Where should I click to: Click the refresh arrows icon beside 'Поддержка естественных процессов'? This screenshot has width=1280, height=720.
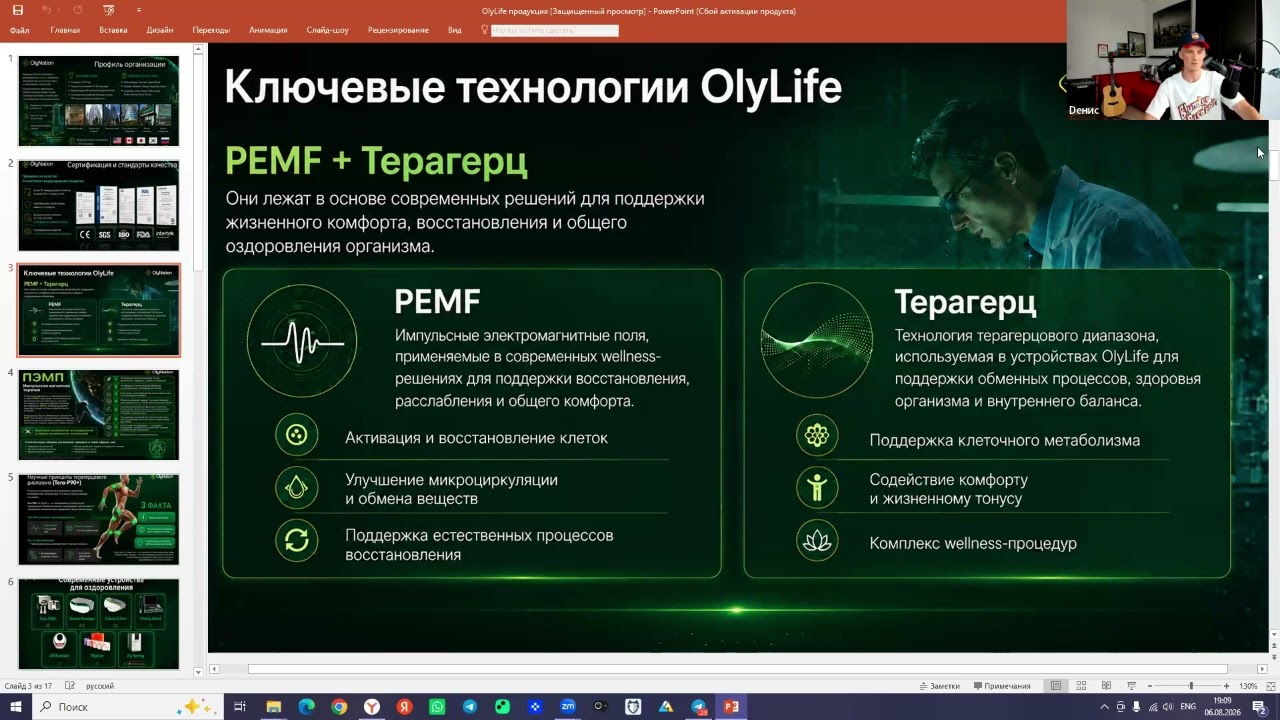click(296, 541)
